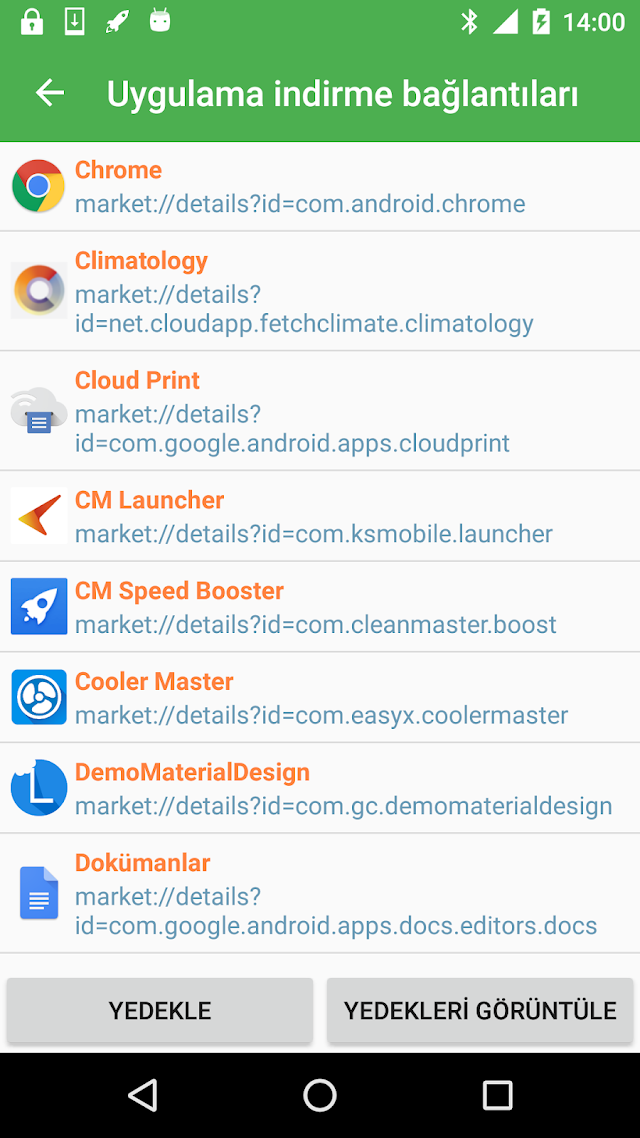
Task: Tap the CM Launcher arrow icon
Action: 38,515
